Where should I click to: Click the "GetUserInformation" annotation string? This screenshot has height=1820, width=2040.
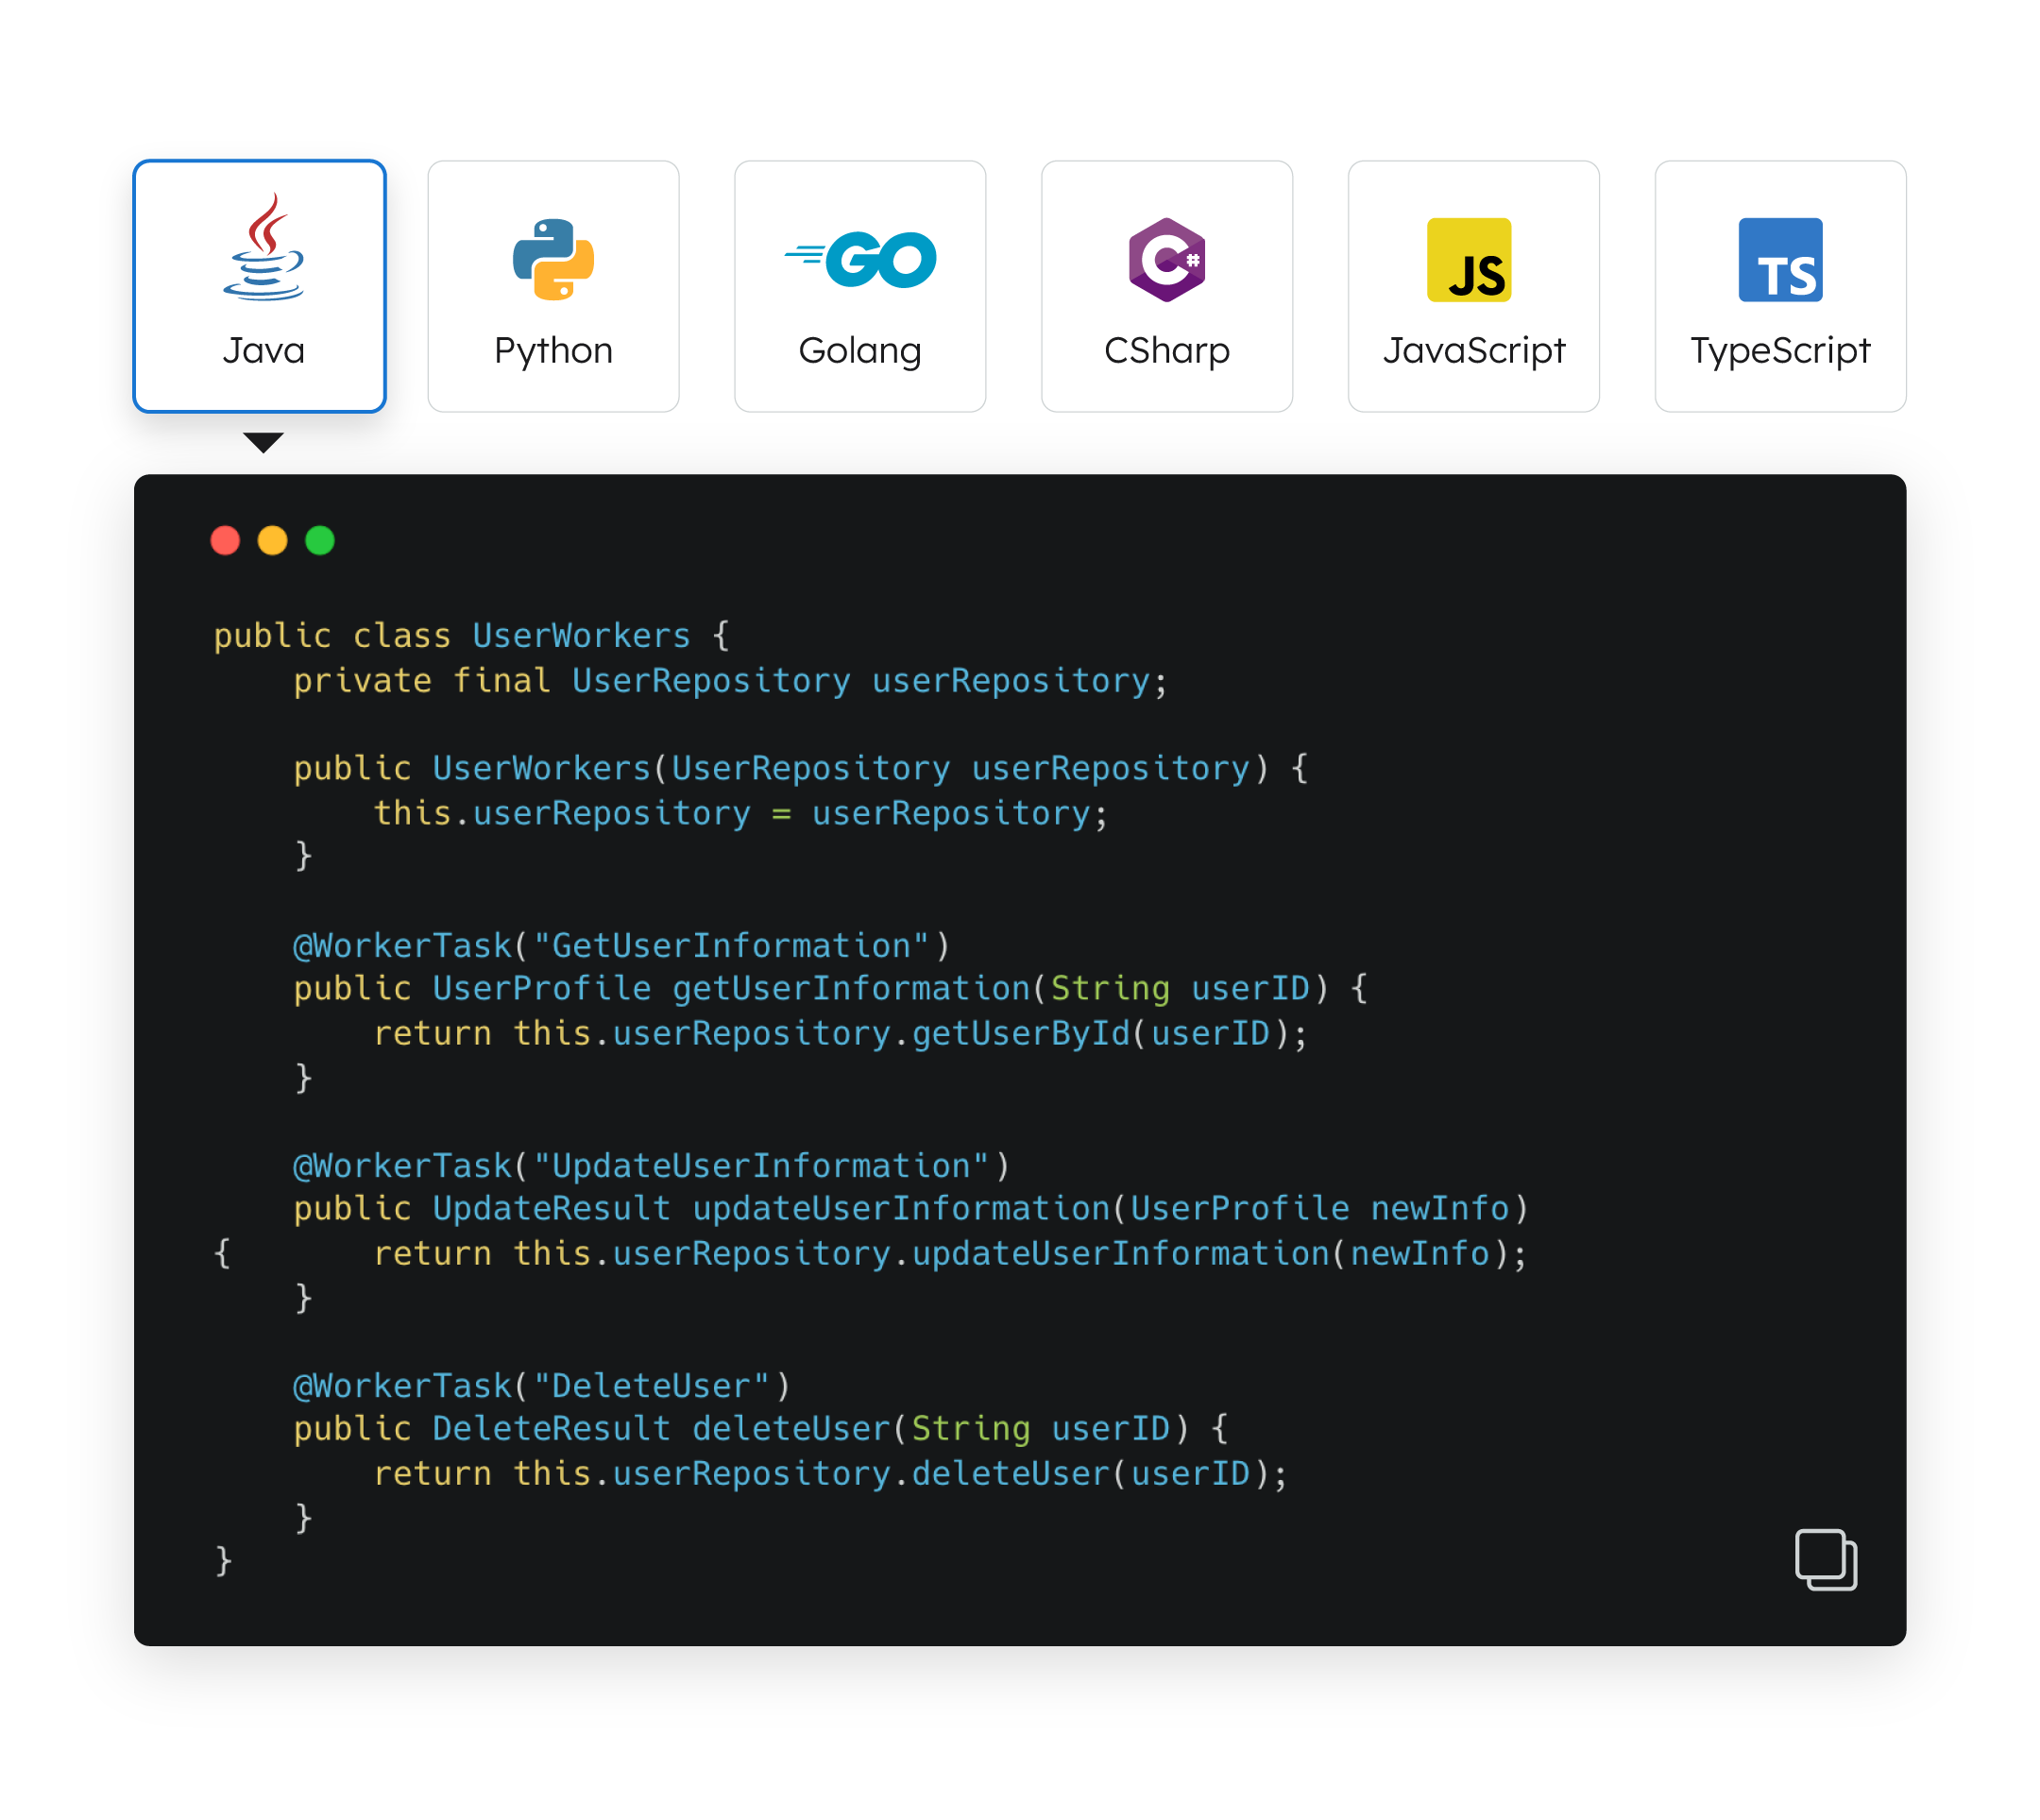(731, 945)
